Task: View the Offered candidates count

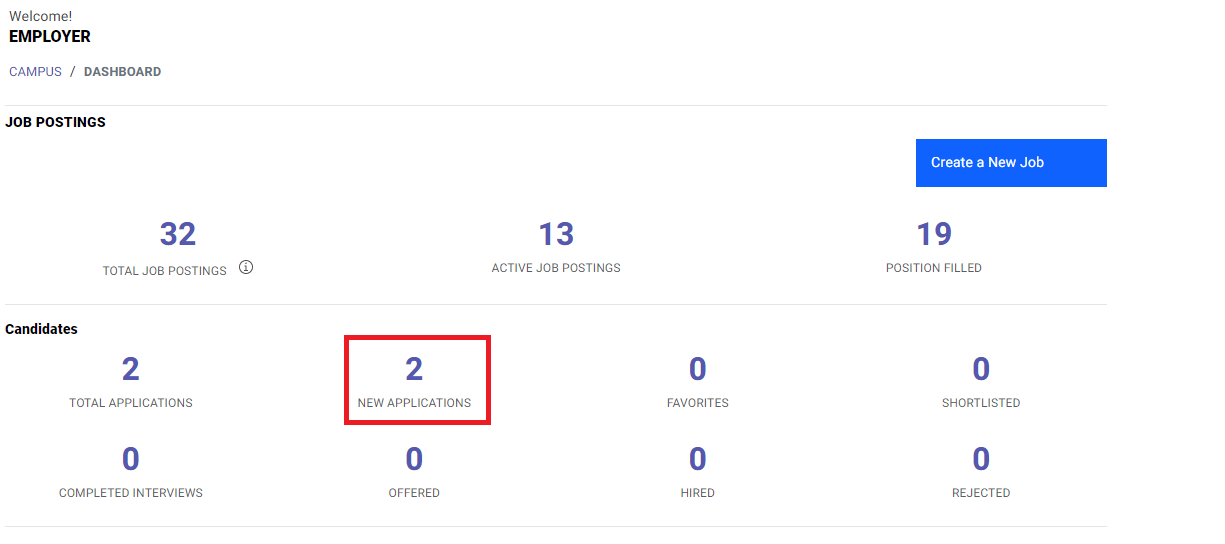Action: click(x=414, y=459)
